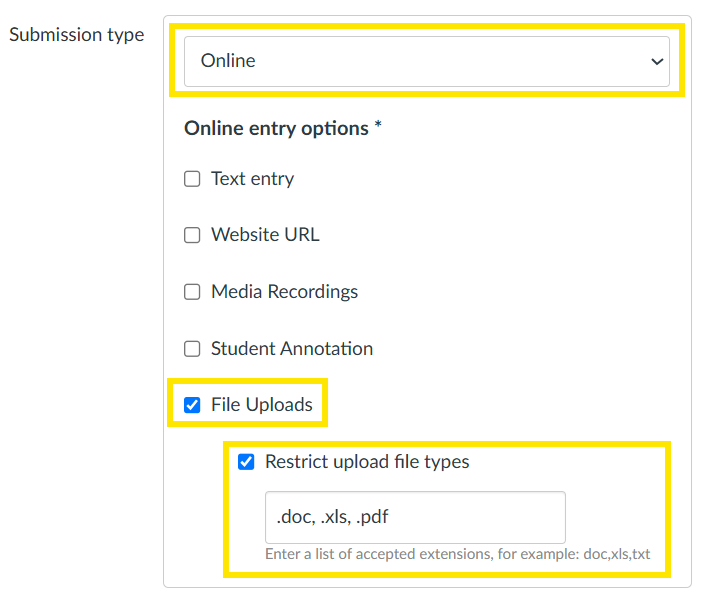Click the 'Online entry options' heading
This screenshot has height=594, width=710.
coord(276,129)
